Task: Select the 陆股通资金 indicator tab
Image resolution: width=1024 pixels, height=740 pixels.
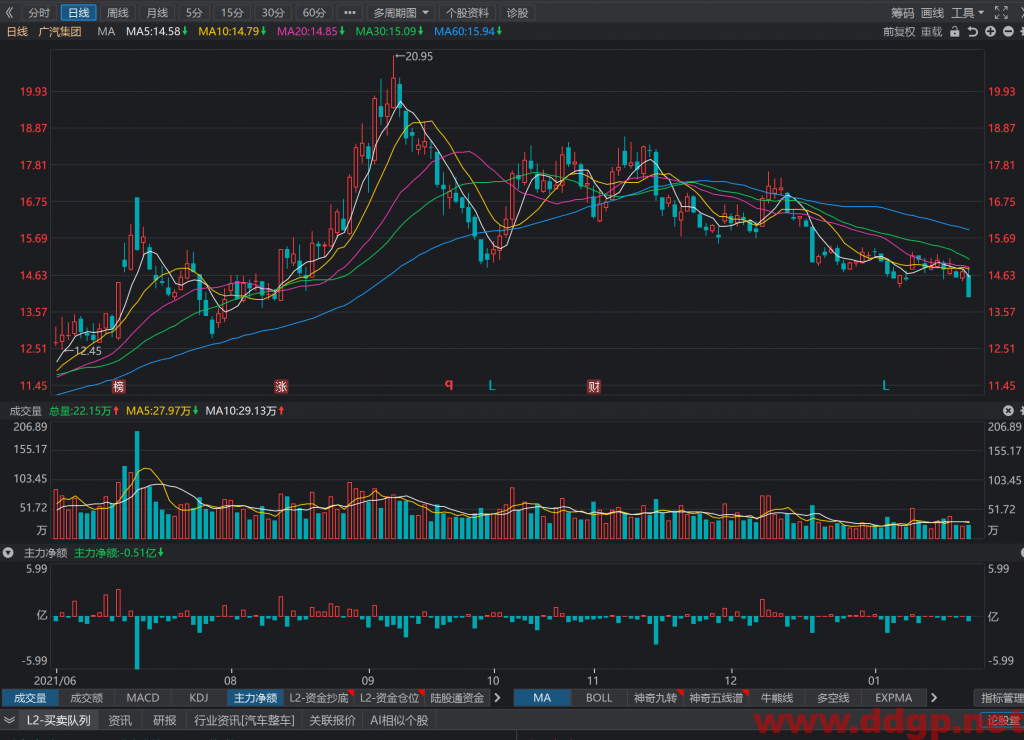Action: pyautogui.click(x=457, y=698)
